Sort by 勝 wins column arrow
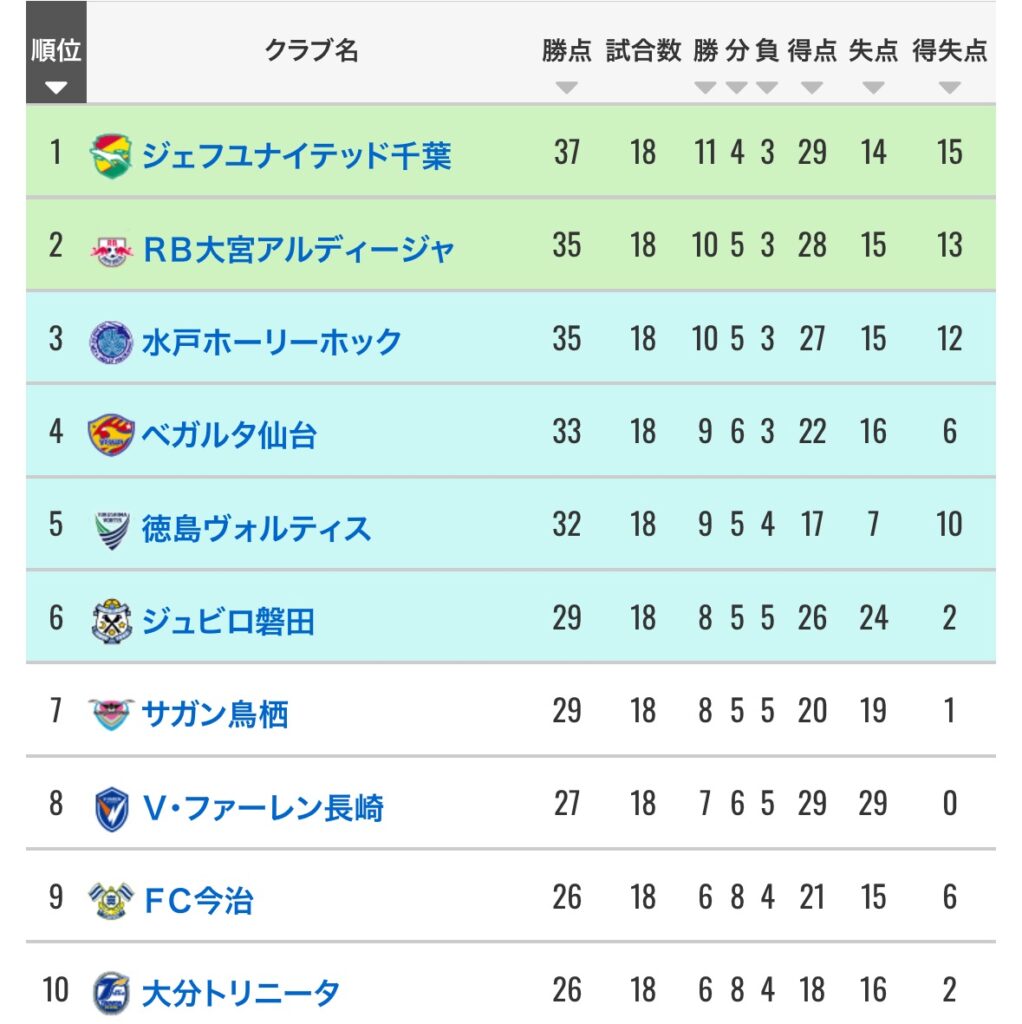 [x=705, y=88]
